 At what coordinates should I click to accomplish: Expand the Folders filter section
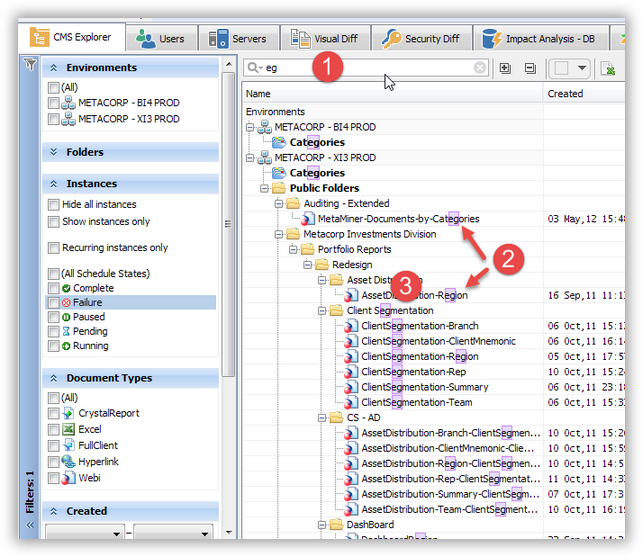pos(54,152)
